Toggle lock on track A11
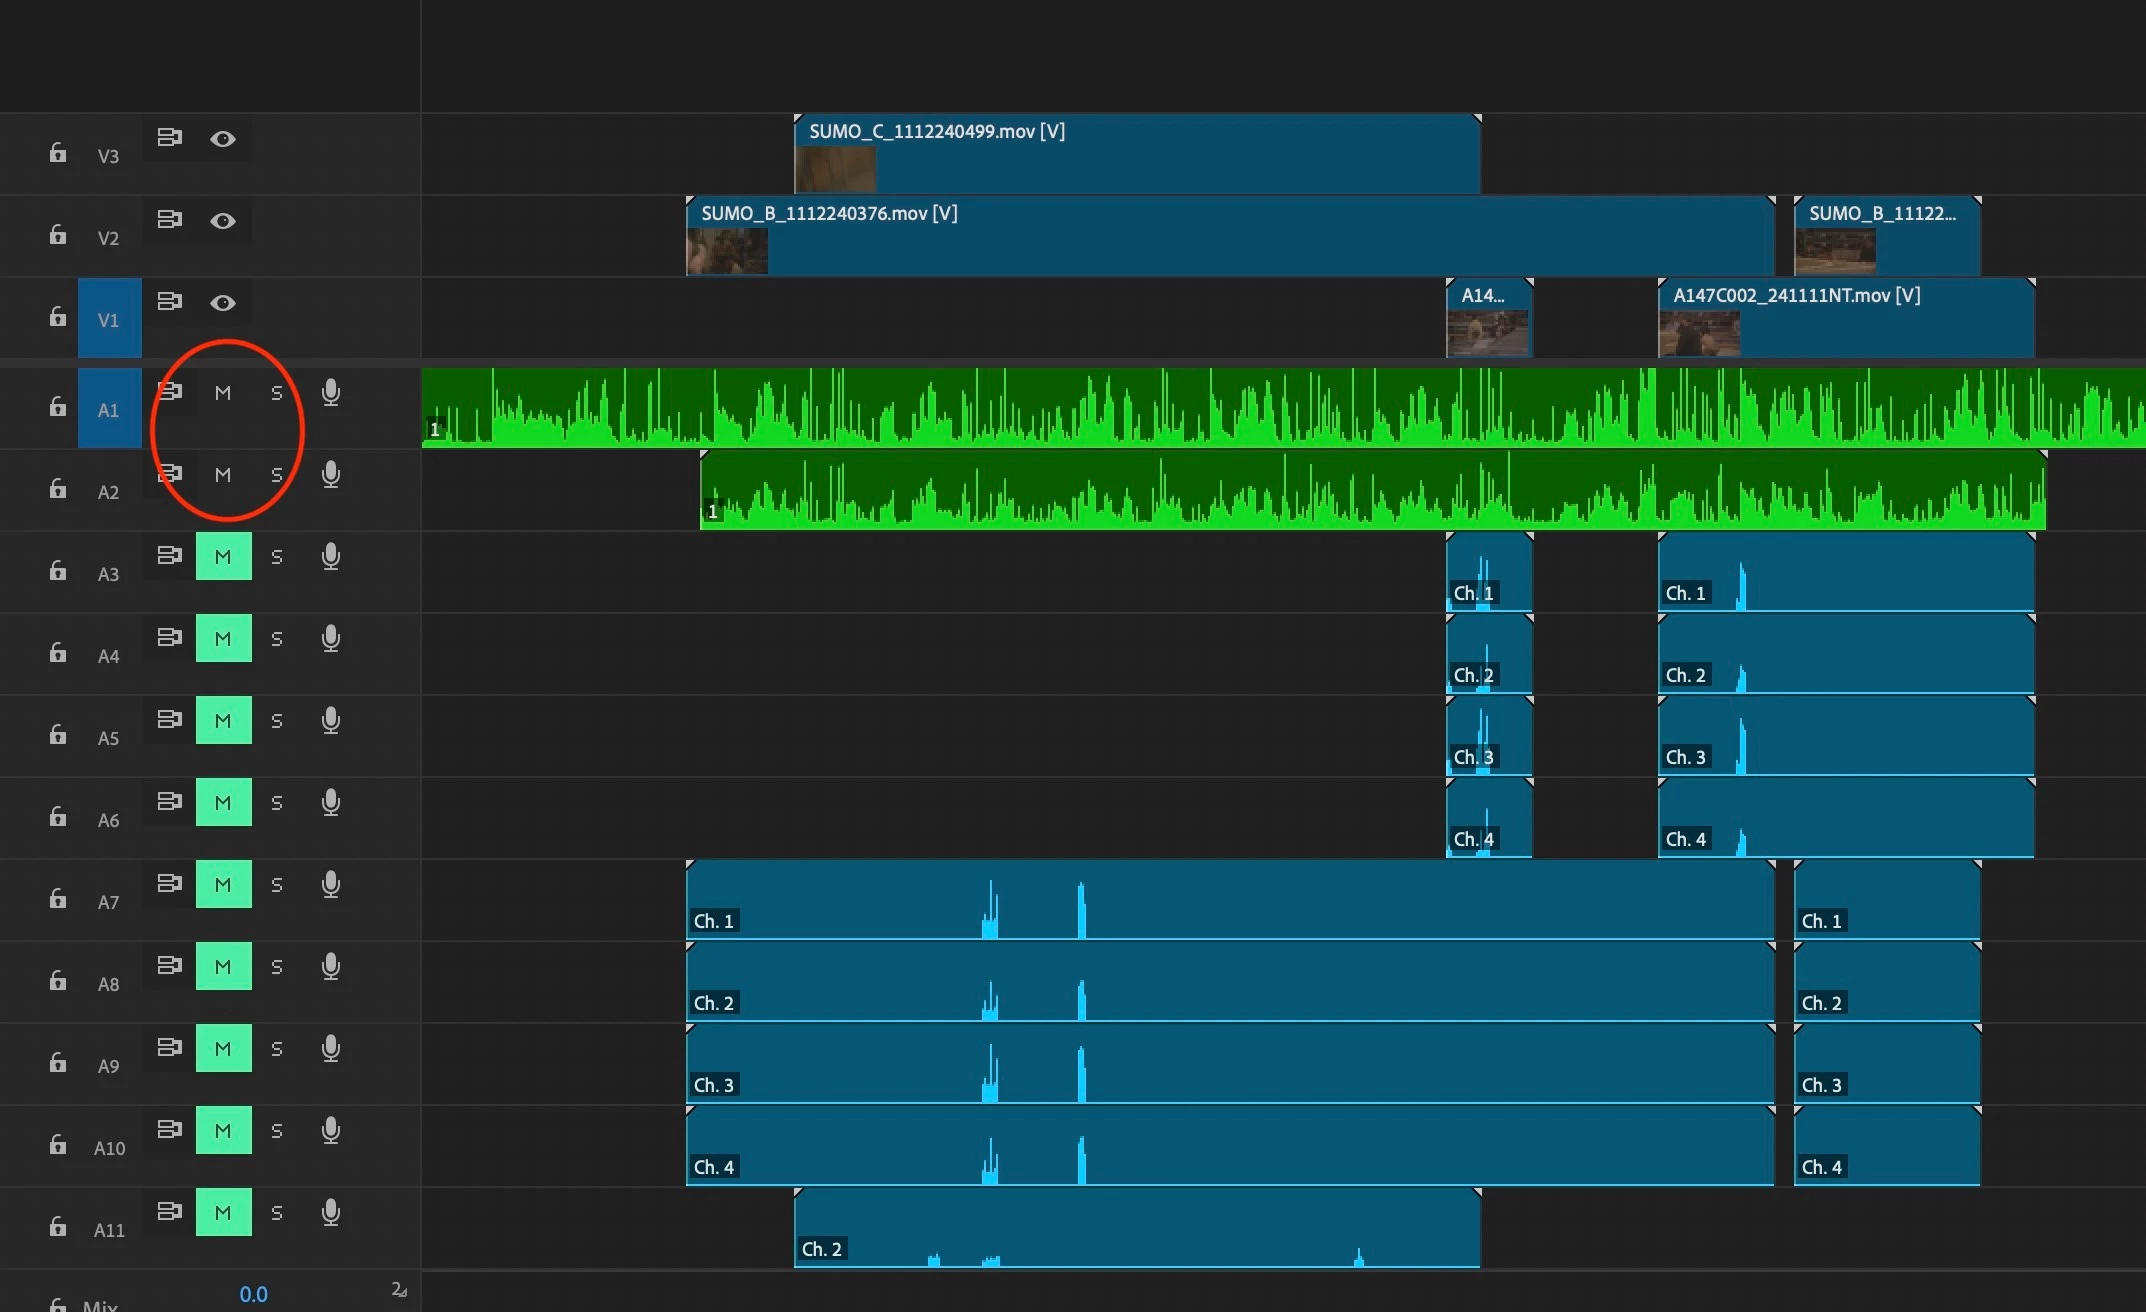This screenshot has height=1312, width=2146. [x=58, y=1226]
